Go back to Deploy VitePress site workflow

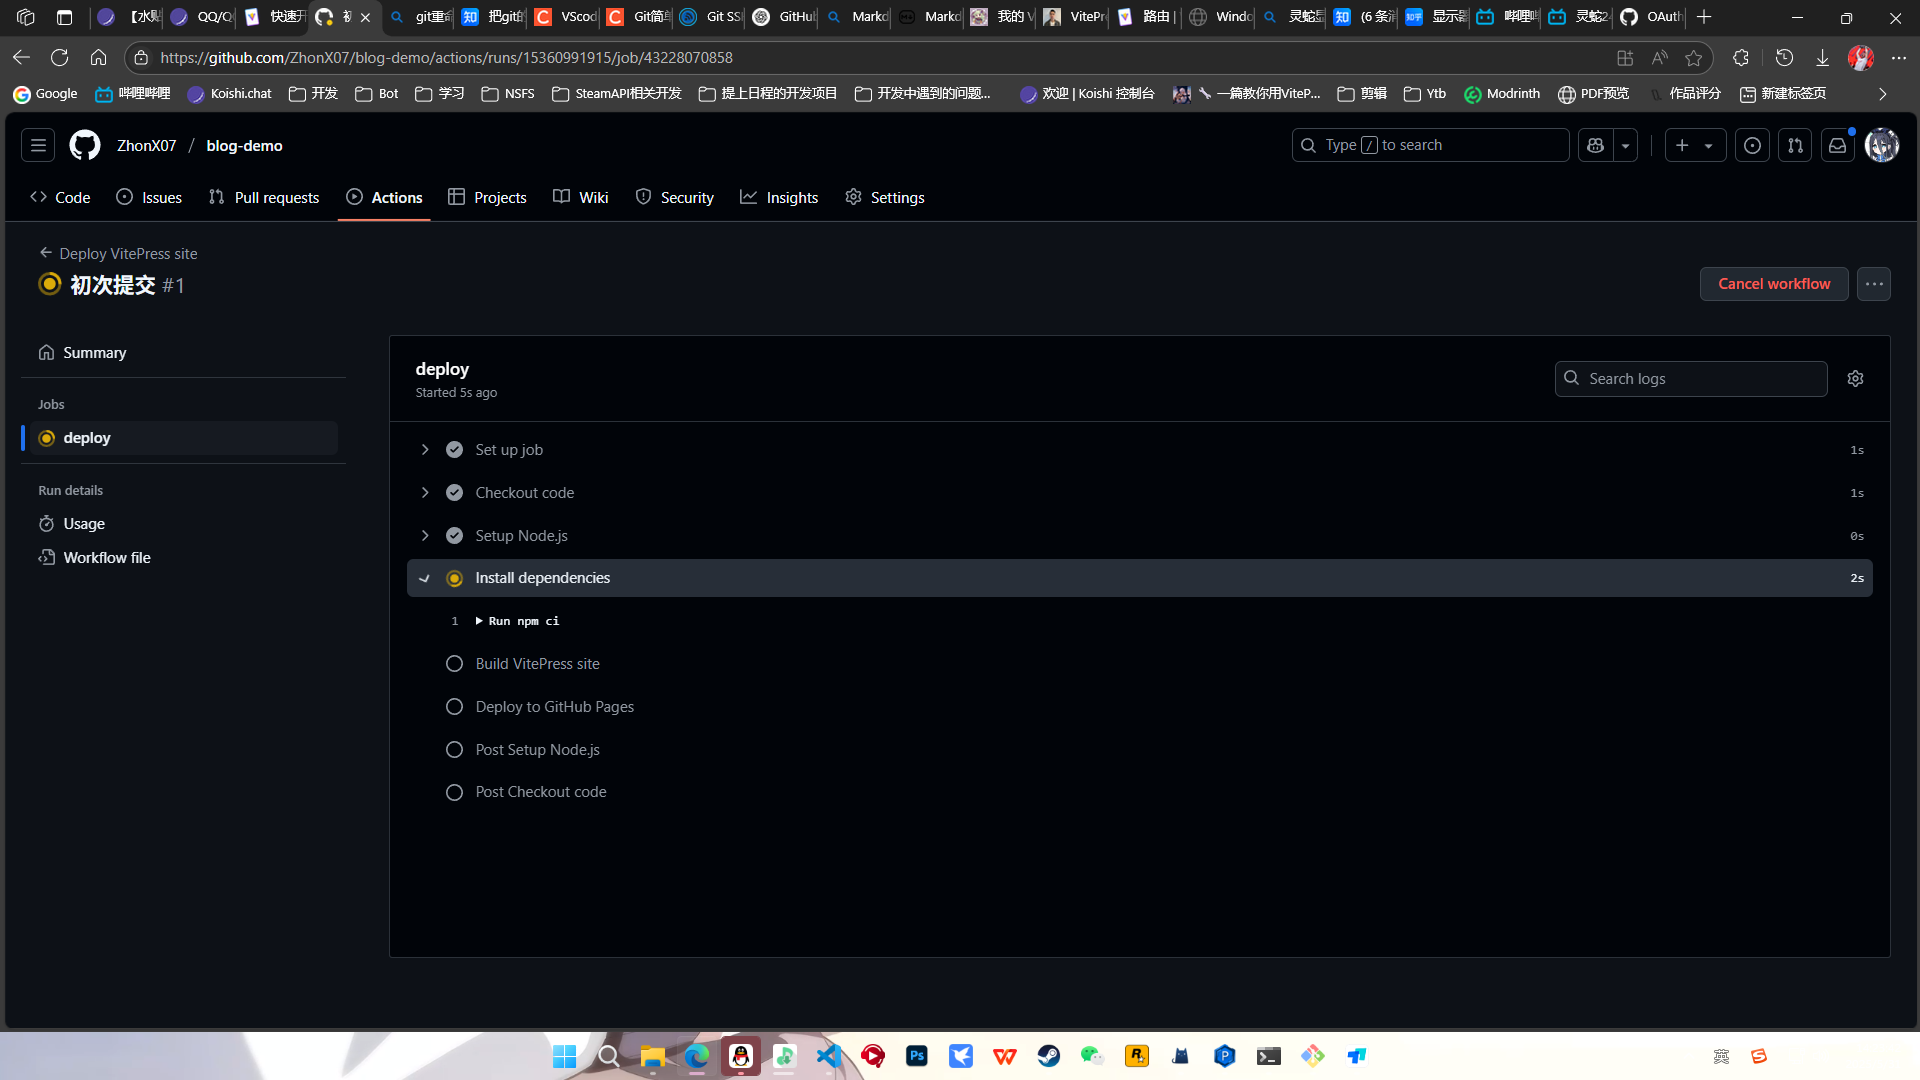[x=118, y=253]
